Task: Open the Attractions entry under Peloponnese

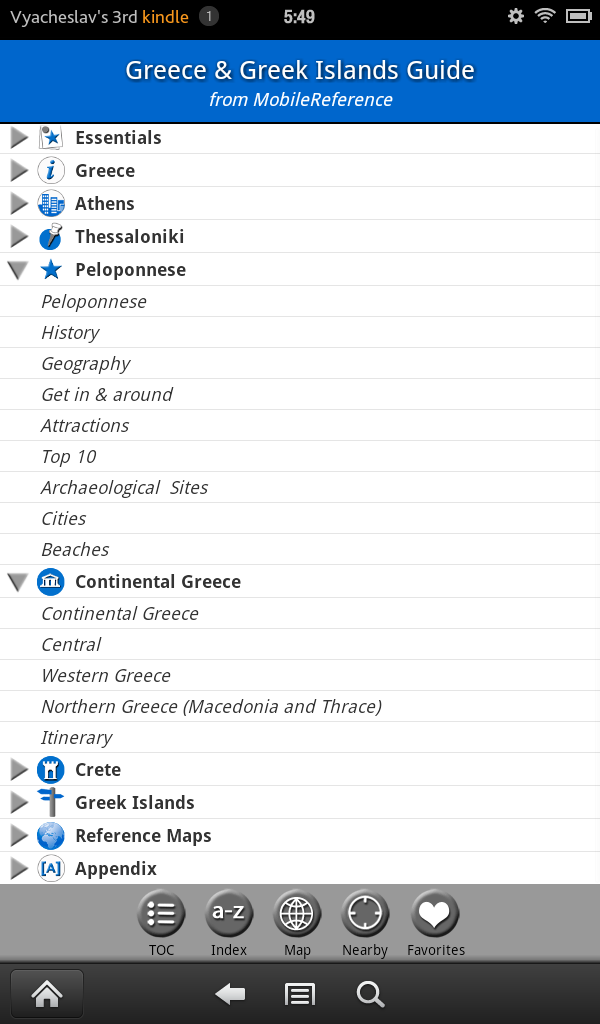Action: coord(85,425)
